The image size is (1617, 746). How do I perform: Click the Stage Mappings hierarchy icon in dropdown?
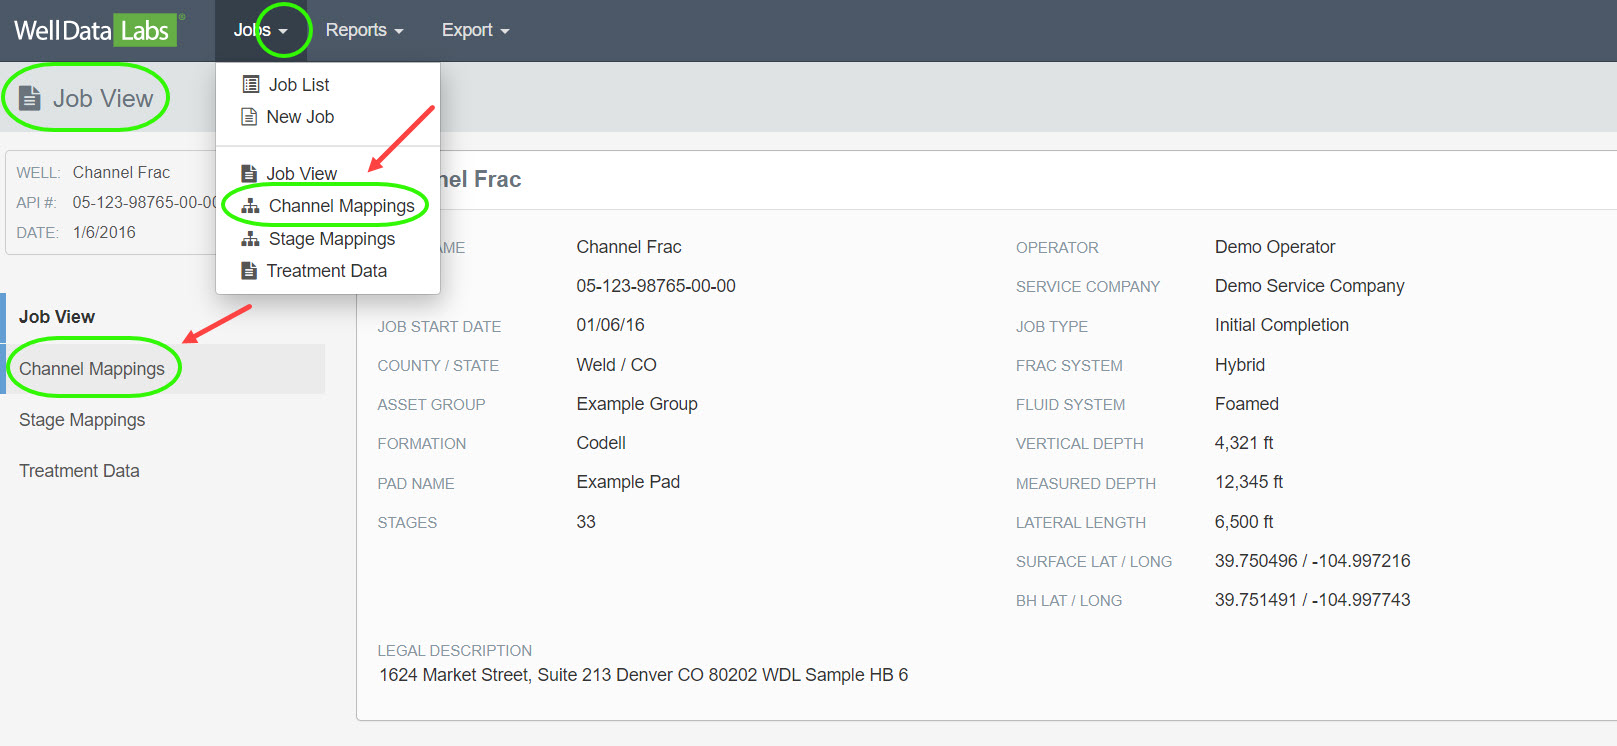click(x=251, y=239)
